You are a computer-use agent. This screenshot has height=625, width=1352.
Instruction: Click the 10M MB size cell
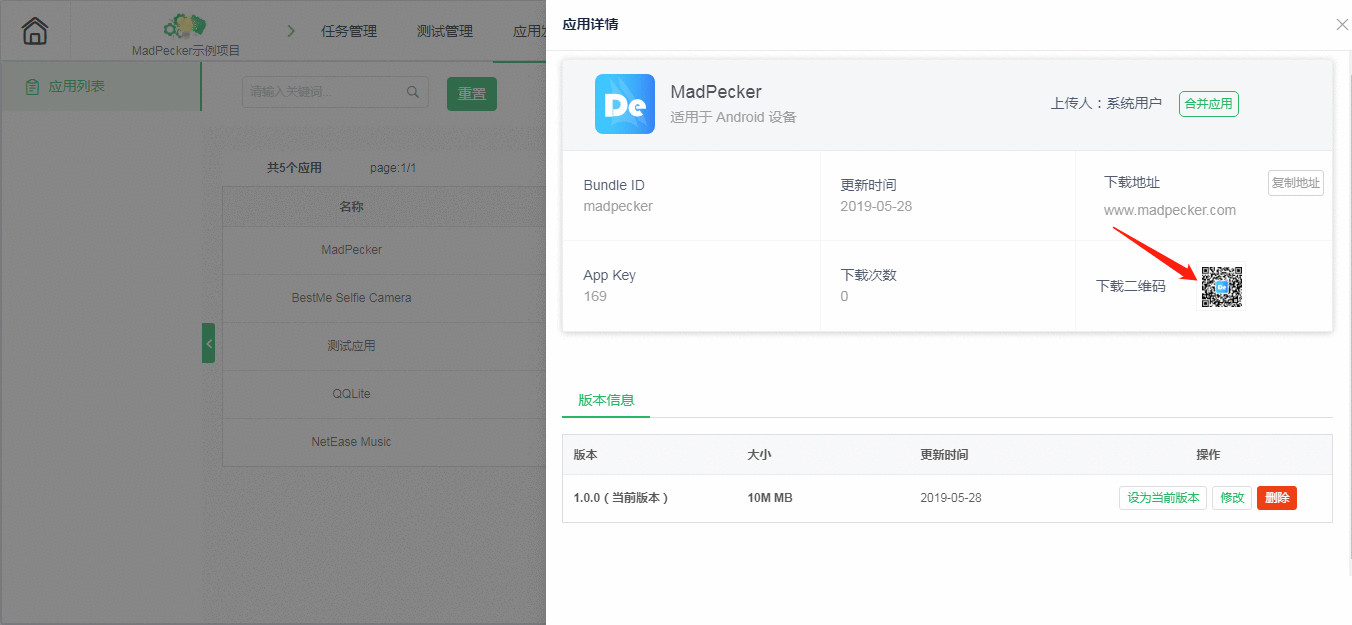coord(770,498)
